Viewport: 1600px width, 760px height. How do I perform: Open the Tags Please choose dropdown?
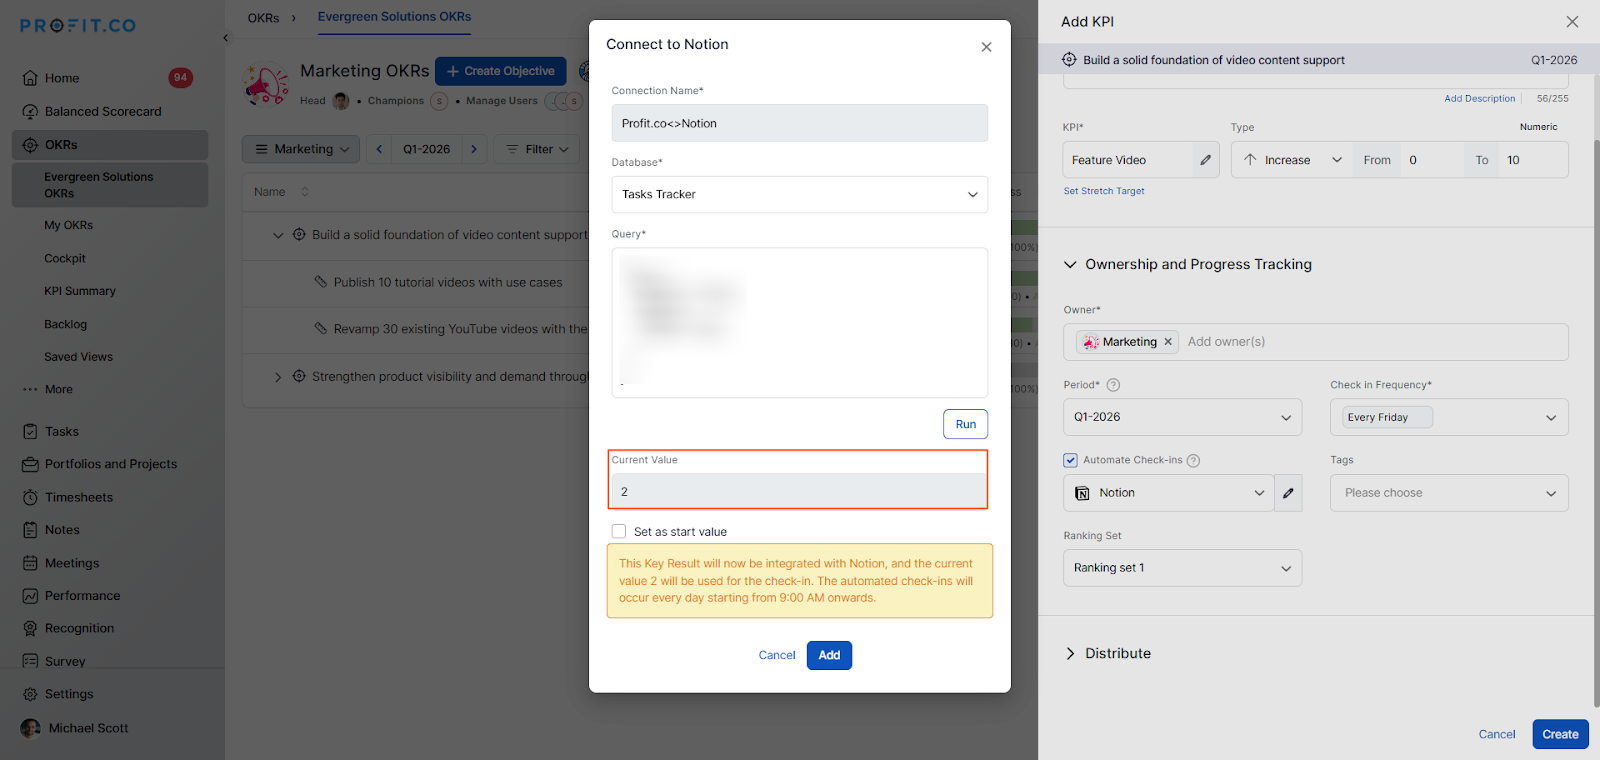click(x=1449, y=493)
